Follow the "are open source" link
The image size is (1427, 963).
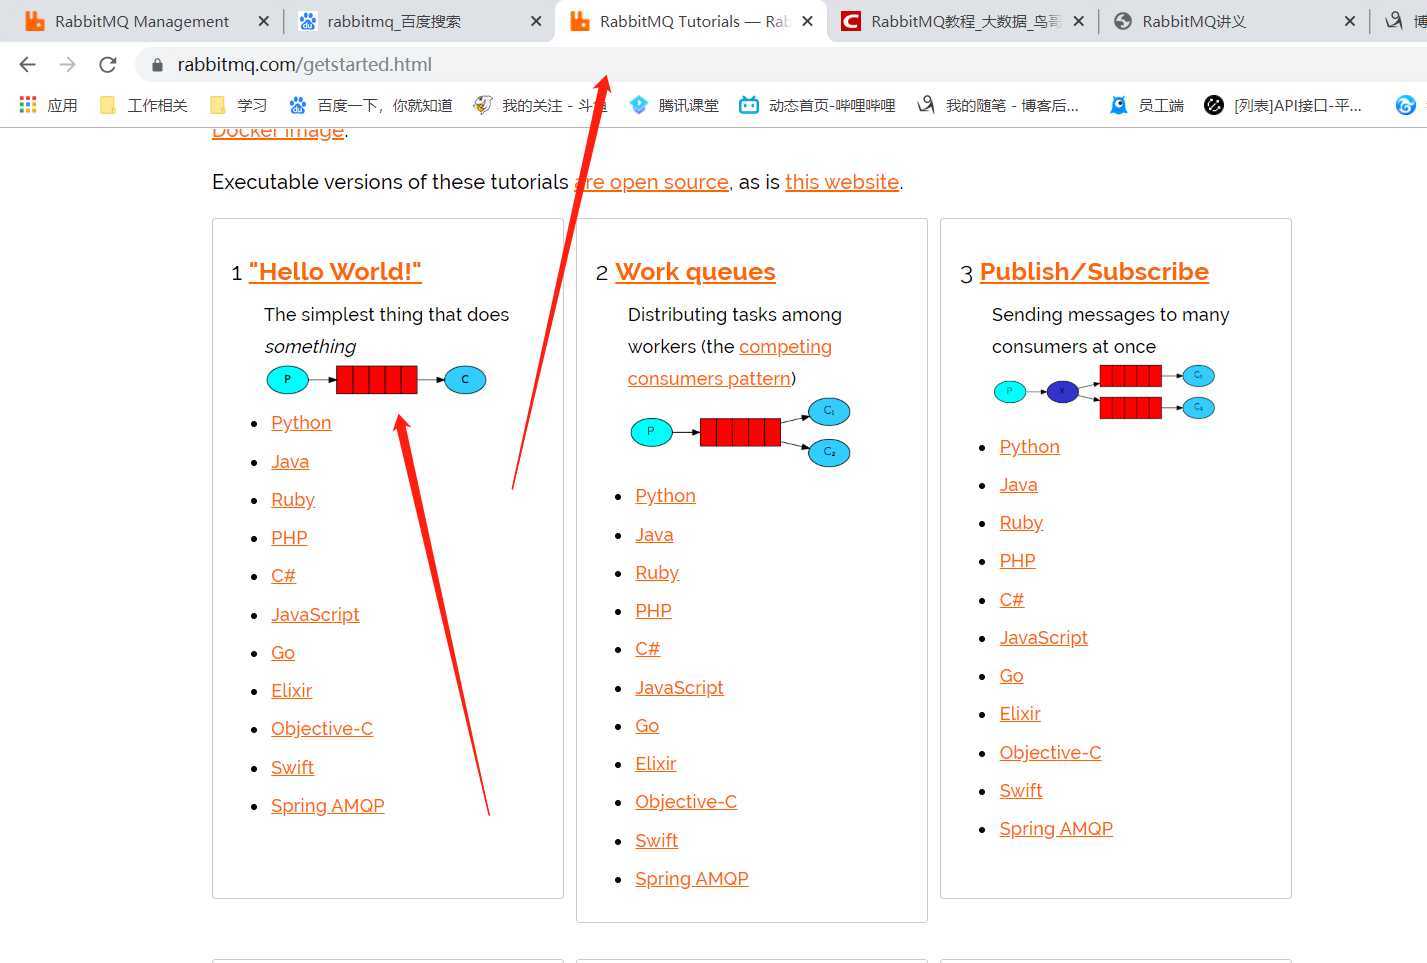[651, 182]
